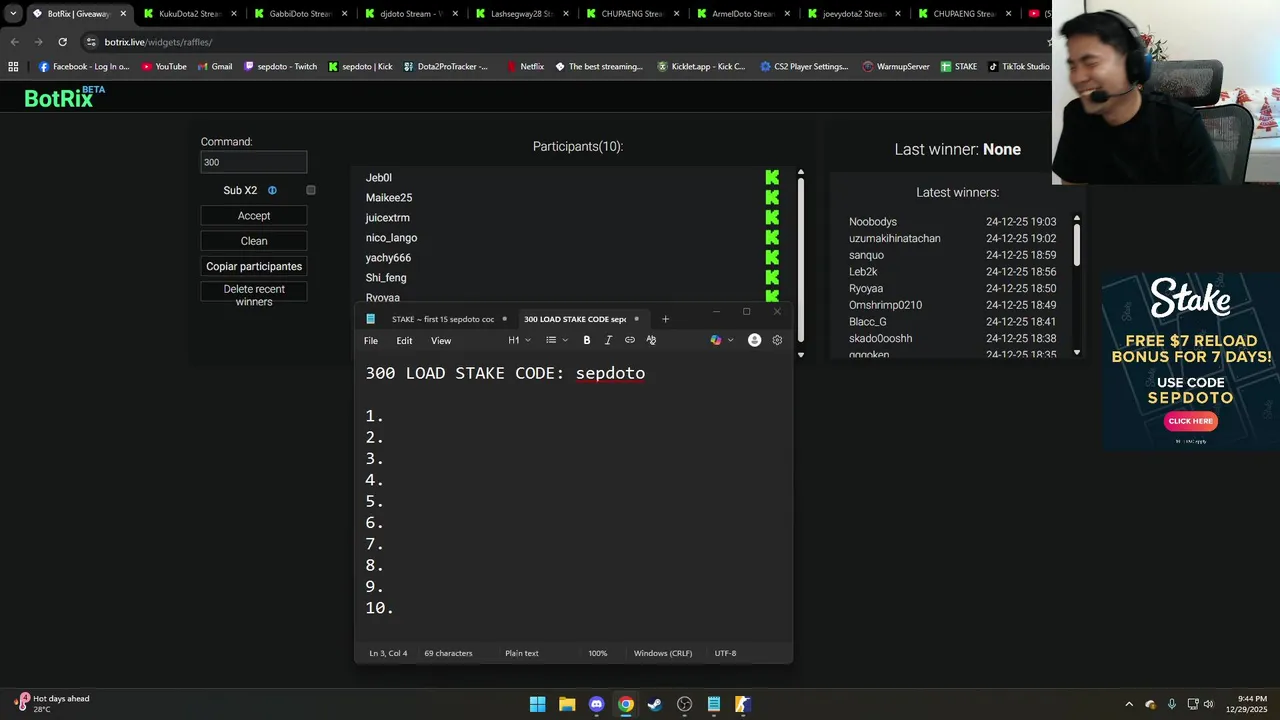Reload the browser page

[62, 42]
